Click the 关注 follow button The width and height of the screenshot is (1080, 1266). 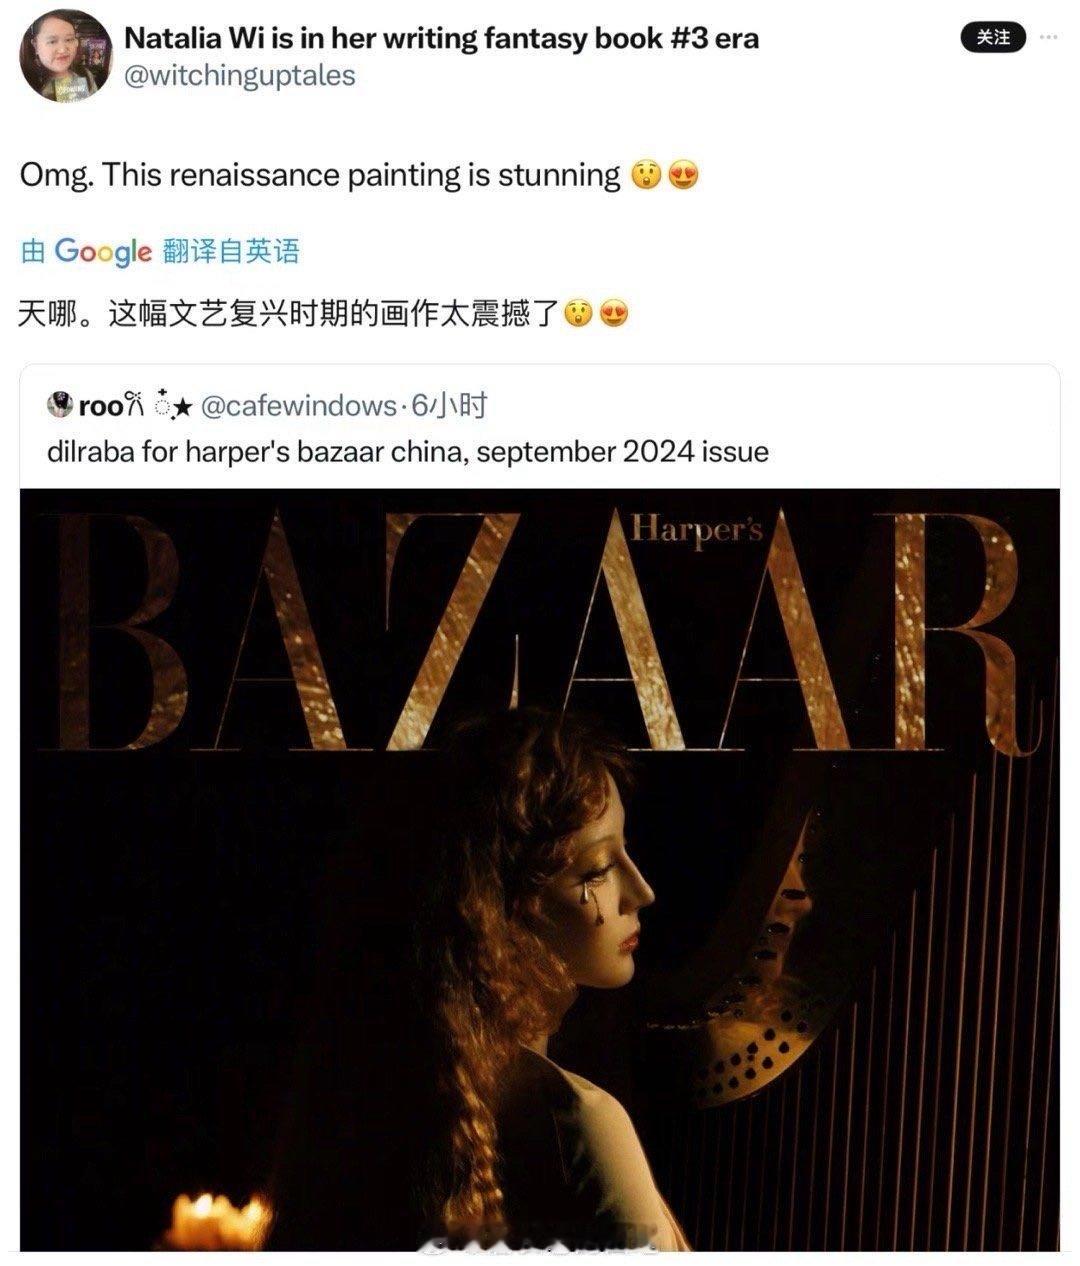[x=993, y=38]
